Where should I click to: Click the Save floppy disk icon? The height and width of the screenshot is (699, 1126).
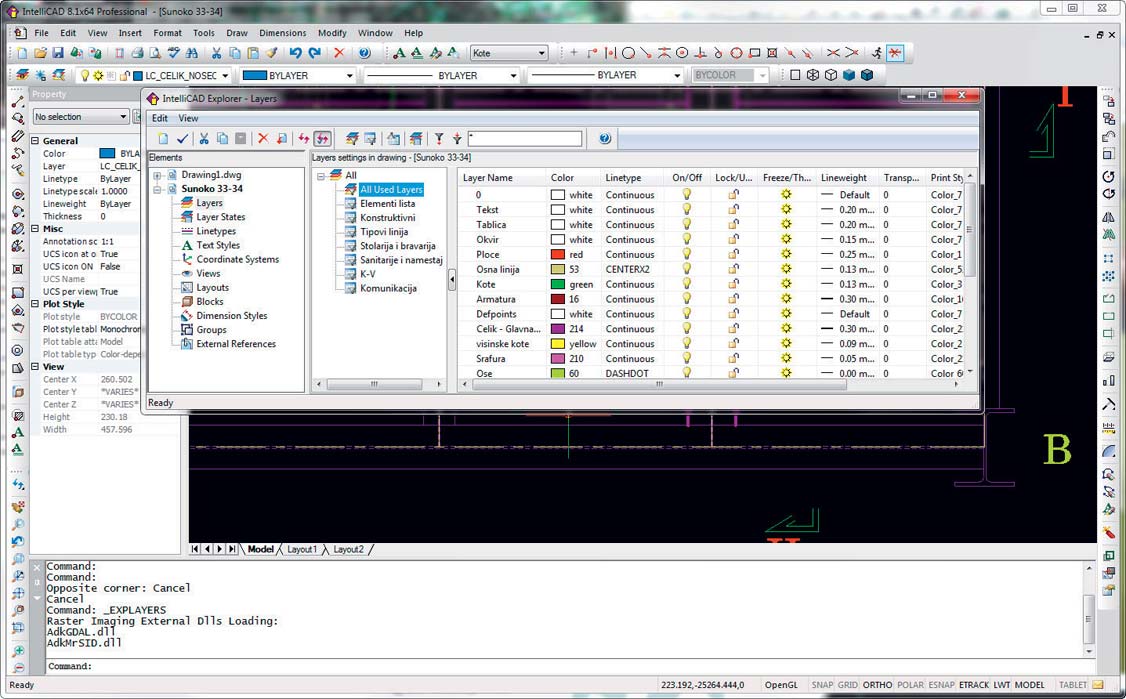[58, 53]
